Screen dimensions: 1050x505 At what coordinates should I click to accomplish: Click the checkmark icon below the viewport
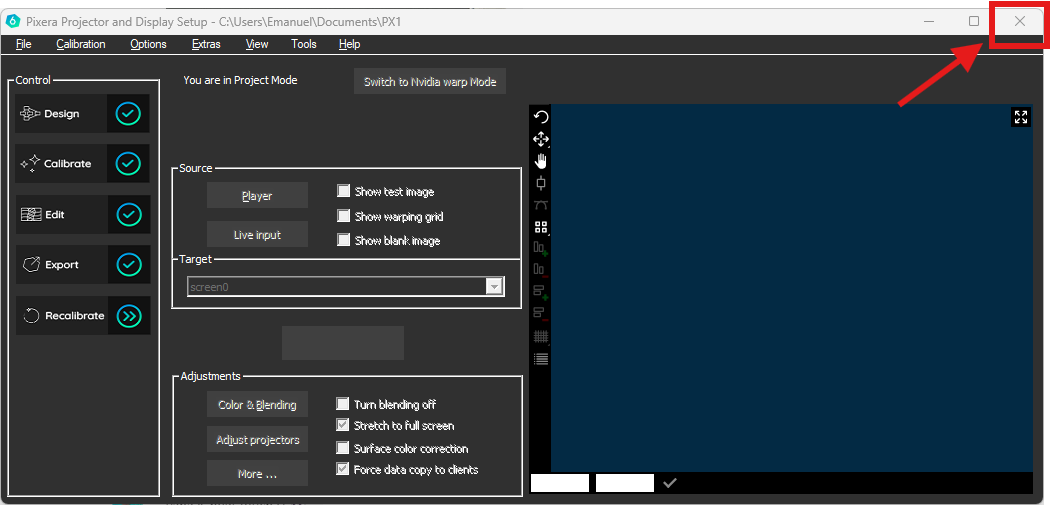[670, 483]
